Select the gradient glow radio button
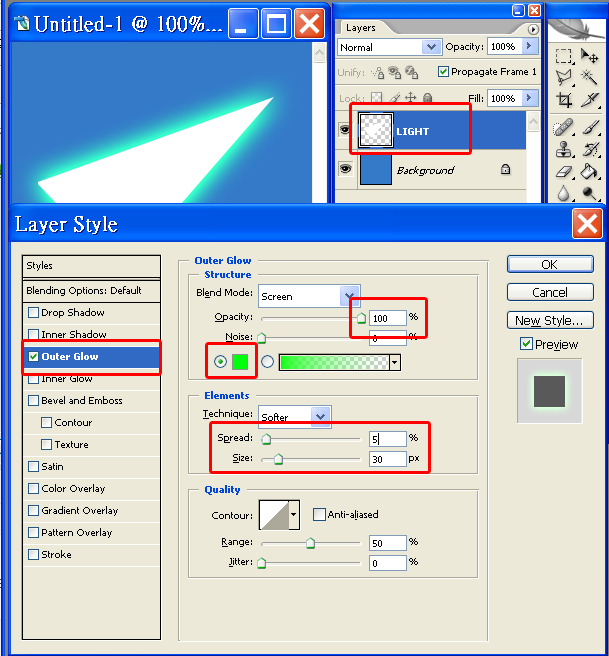This screenshot has height=656, width=609. 268,361
